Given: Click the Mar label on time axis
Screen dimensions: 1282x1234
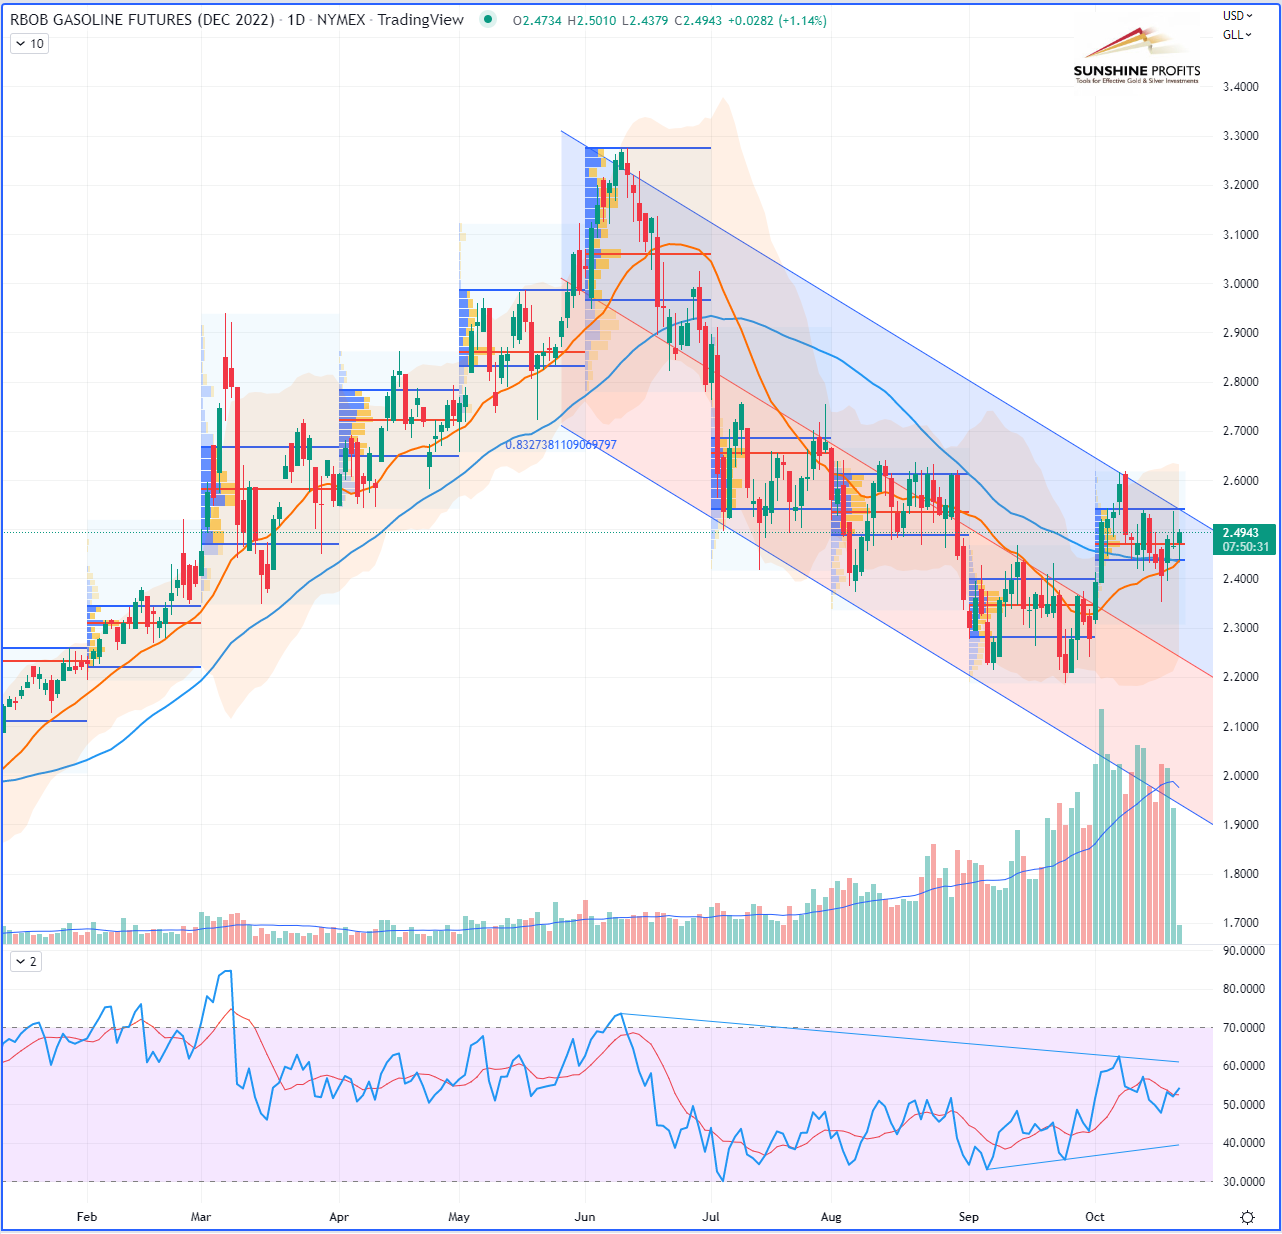Looking at the screenshot, I should [201, 1217].
